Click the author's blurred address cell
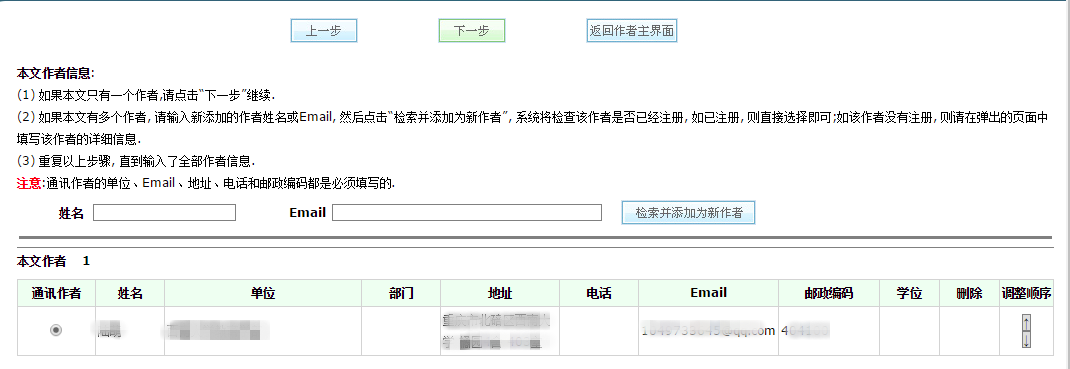The height and width of the screenshot is (369, 1070). [500, 331]
